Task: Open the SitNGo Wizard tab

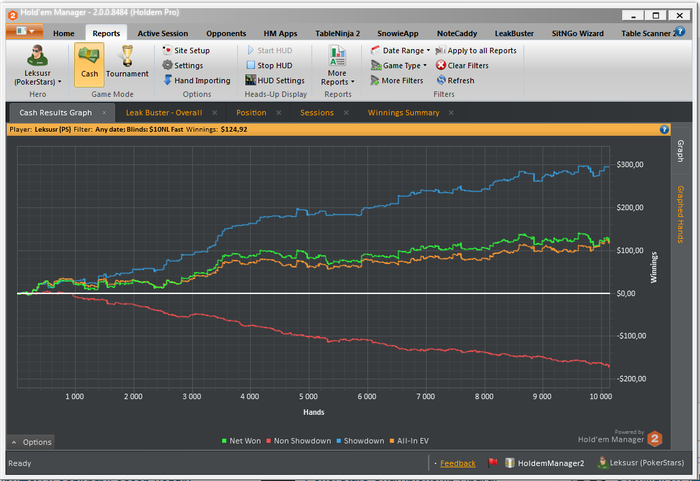Action: click(x=577, y=33)
